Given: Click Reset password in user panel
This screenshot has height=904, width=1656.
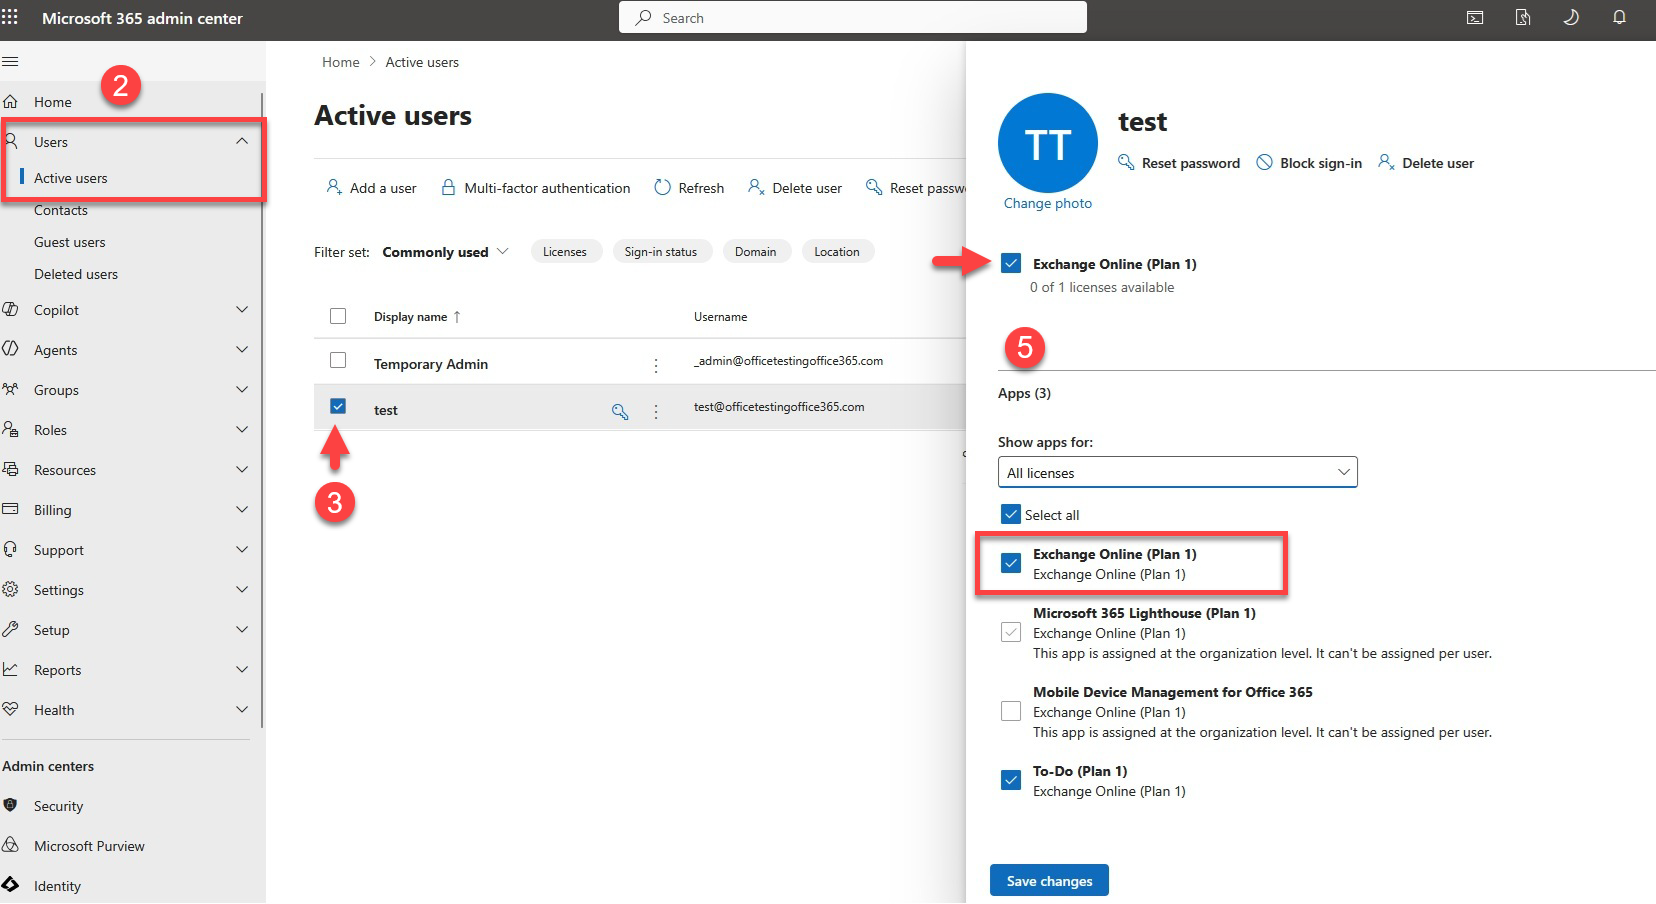Looking at the screenshot, I should click(x=1179, y=163).
